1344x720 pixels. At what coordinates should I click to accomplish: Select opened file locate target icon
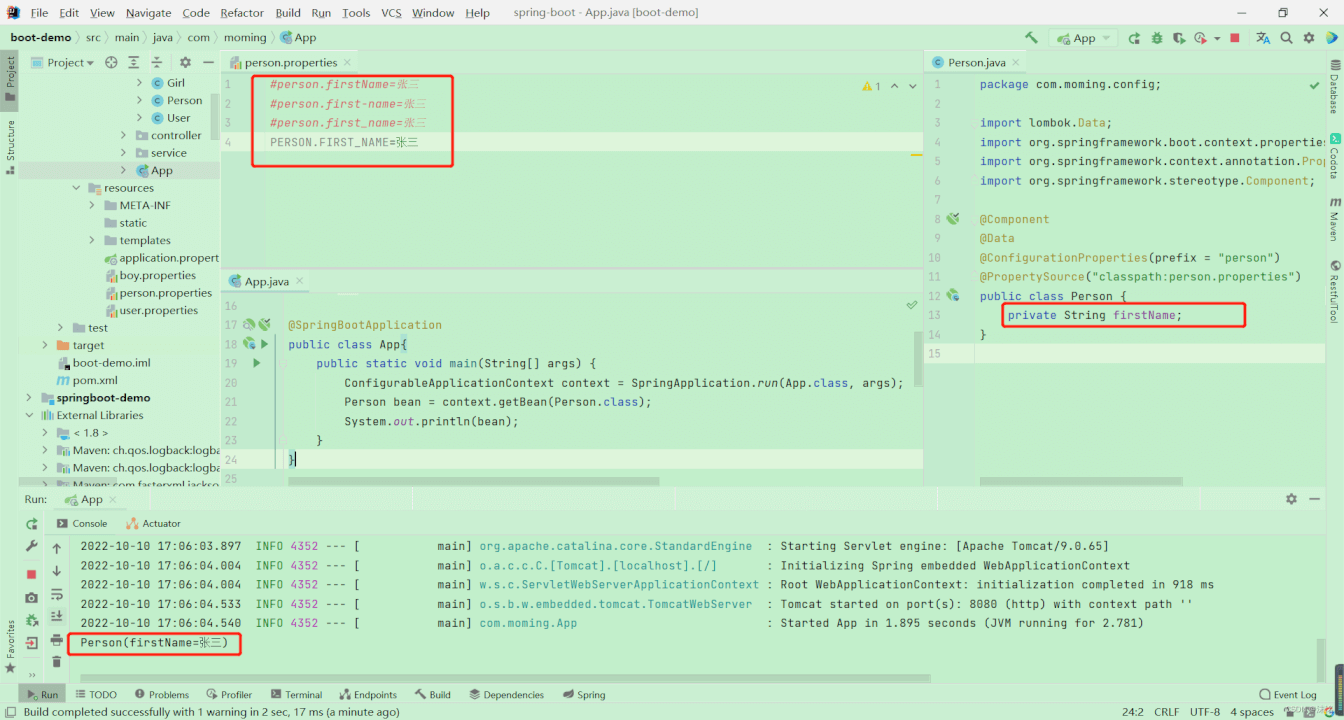[111, 62]
